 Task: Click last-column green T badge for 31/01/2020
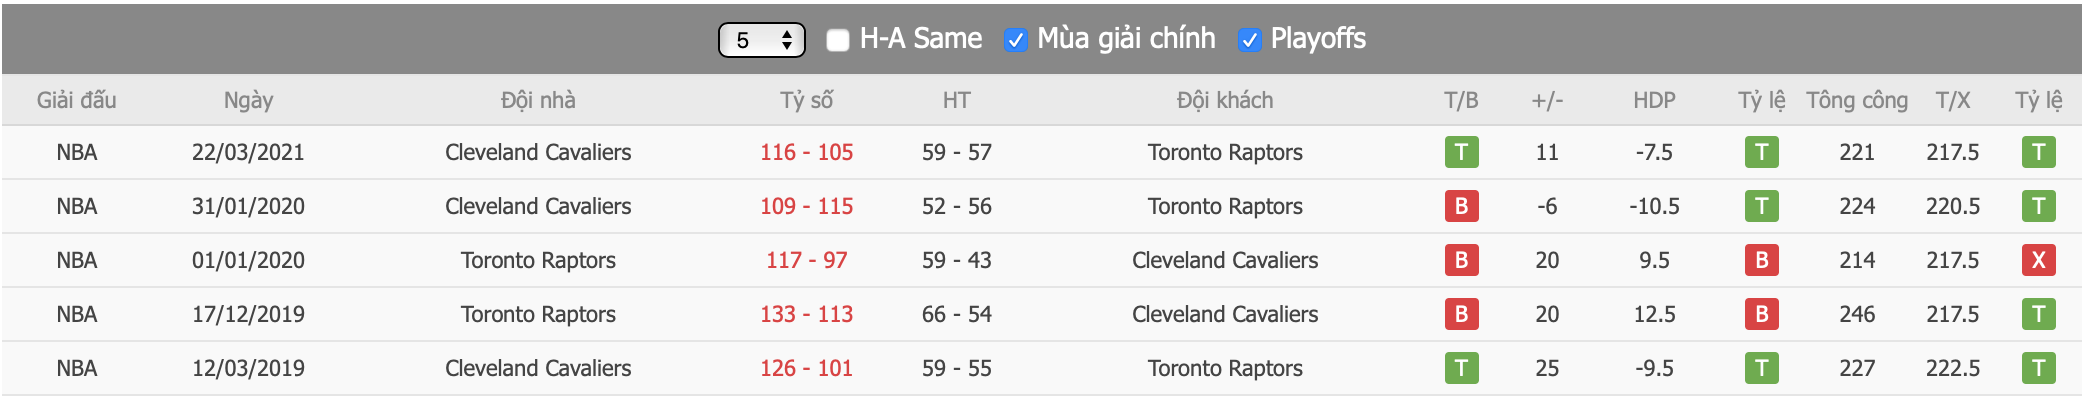(2038, 206)
